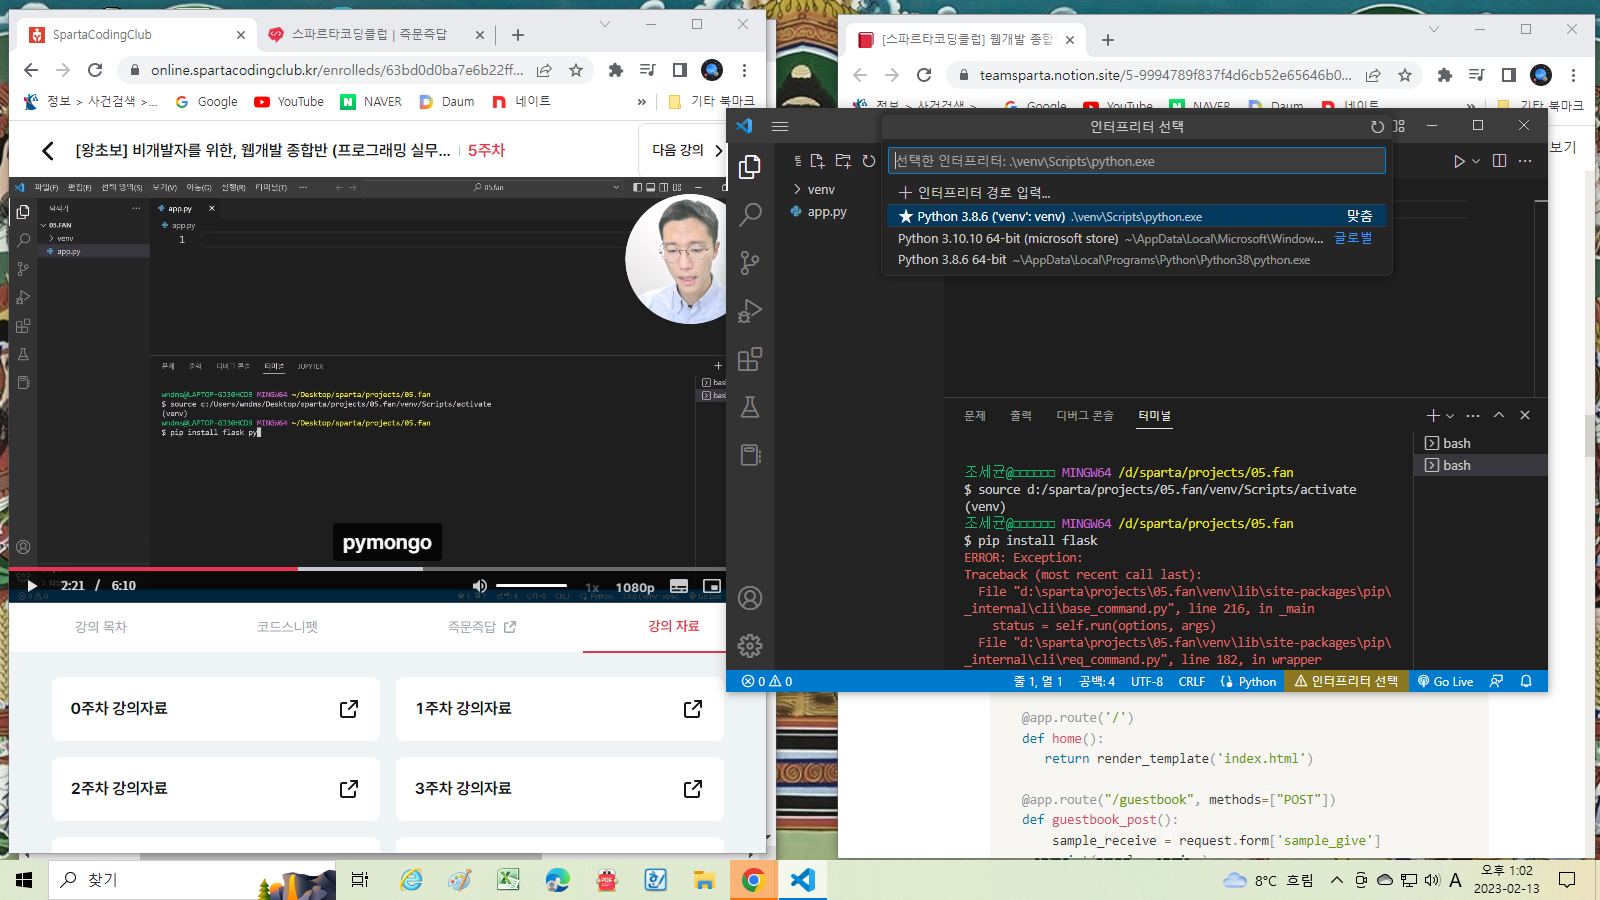Show hidden system tray icons
Screen dimensions: 1600x900
(x=1337, y=880)
